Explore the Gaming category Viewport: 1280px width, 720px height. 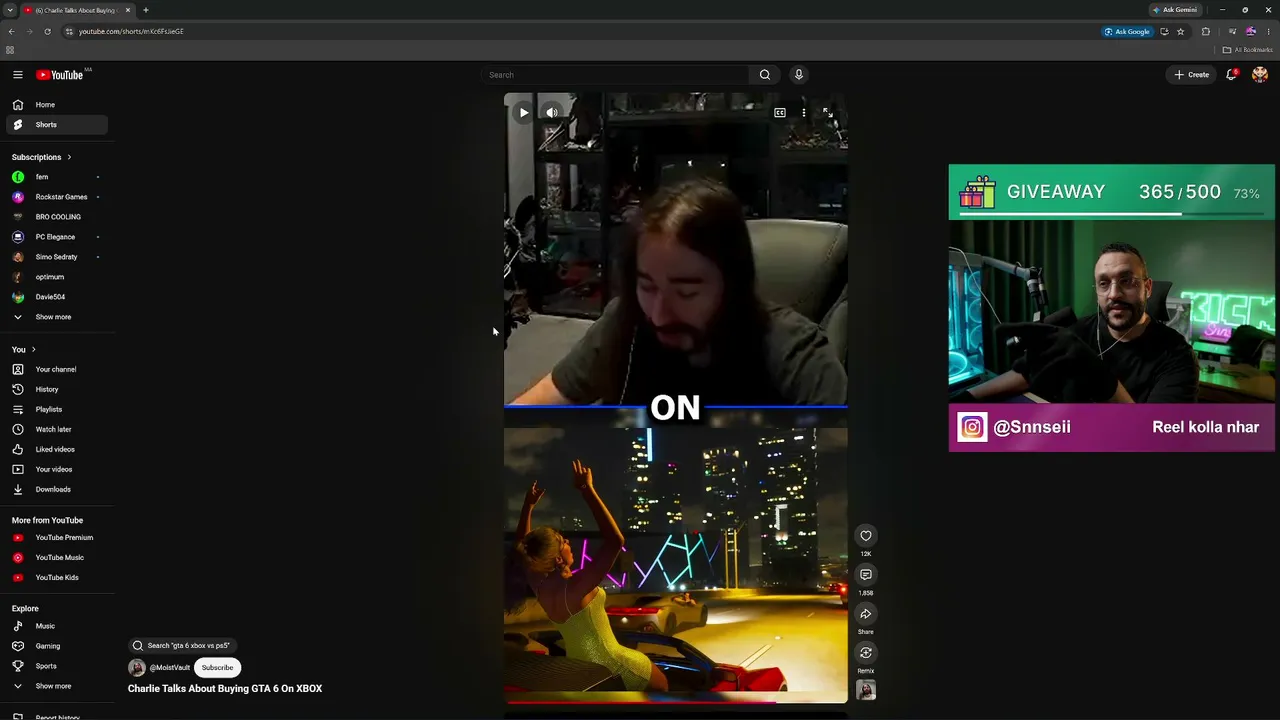click(57, 646)
